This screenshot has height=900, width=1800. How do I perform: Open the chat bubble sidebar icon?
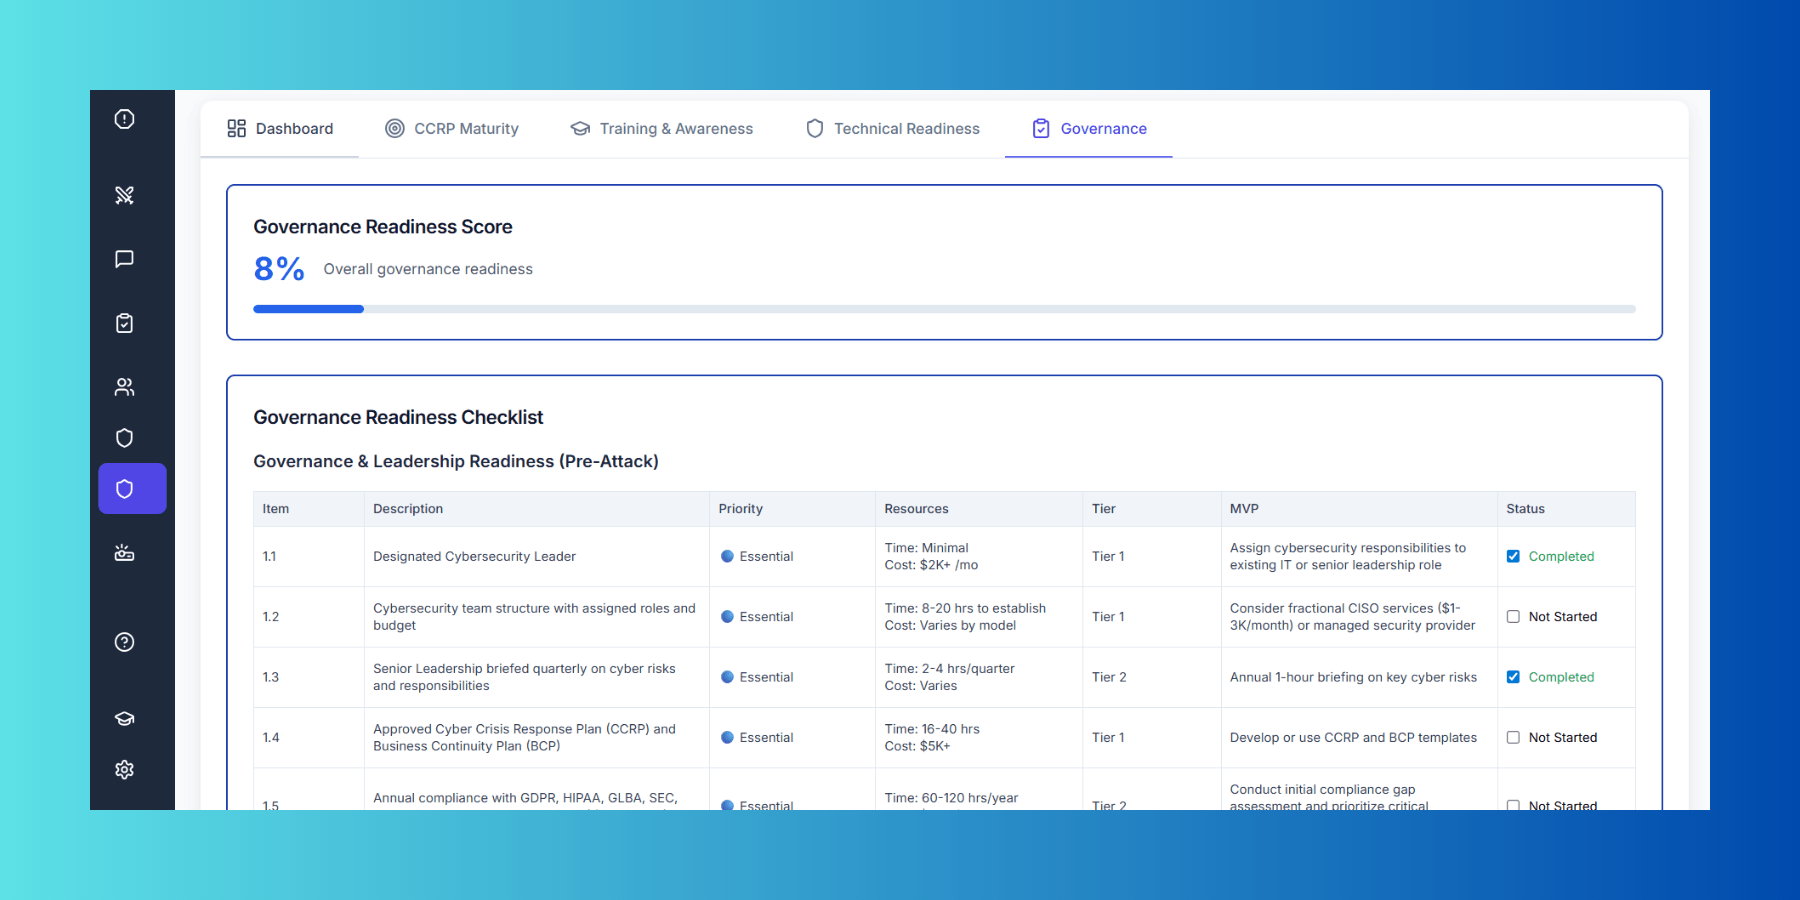pyautogui.click(x=124, y=259)
